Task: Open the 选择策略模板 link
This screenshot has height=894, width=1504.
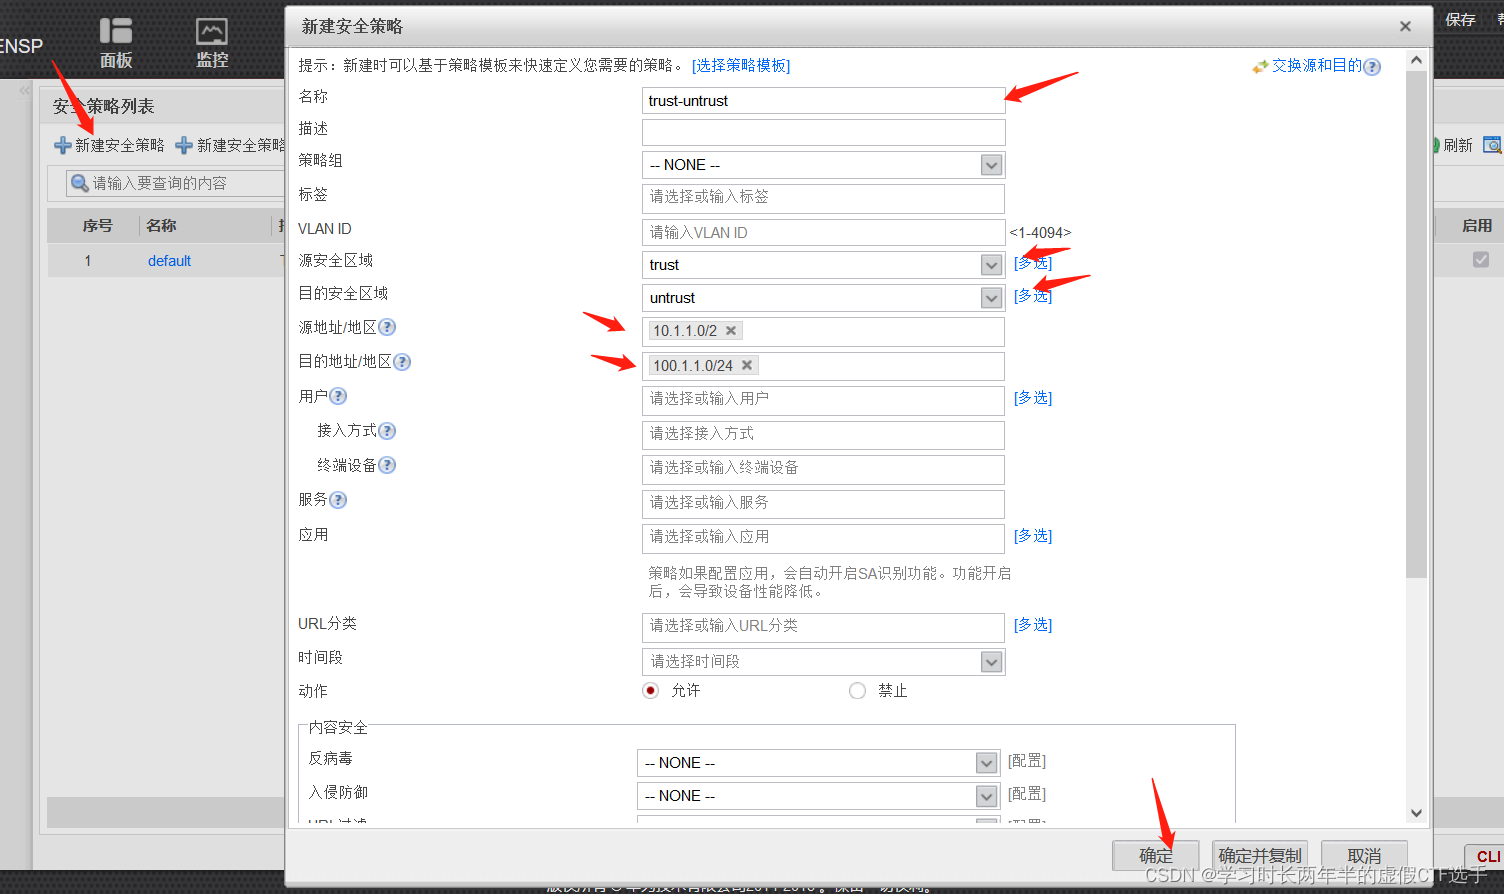Action: point(741,65)
